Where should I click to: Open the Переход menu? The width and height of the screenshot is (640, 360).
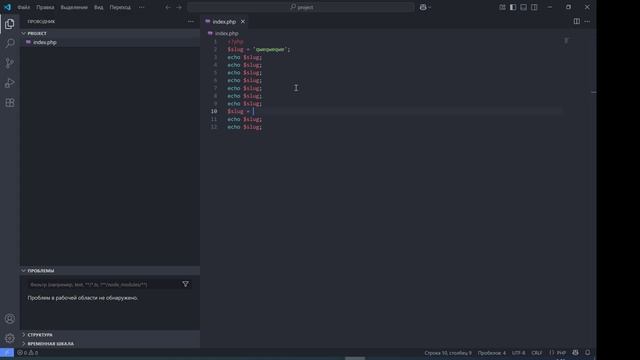[x=120, y=7]
